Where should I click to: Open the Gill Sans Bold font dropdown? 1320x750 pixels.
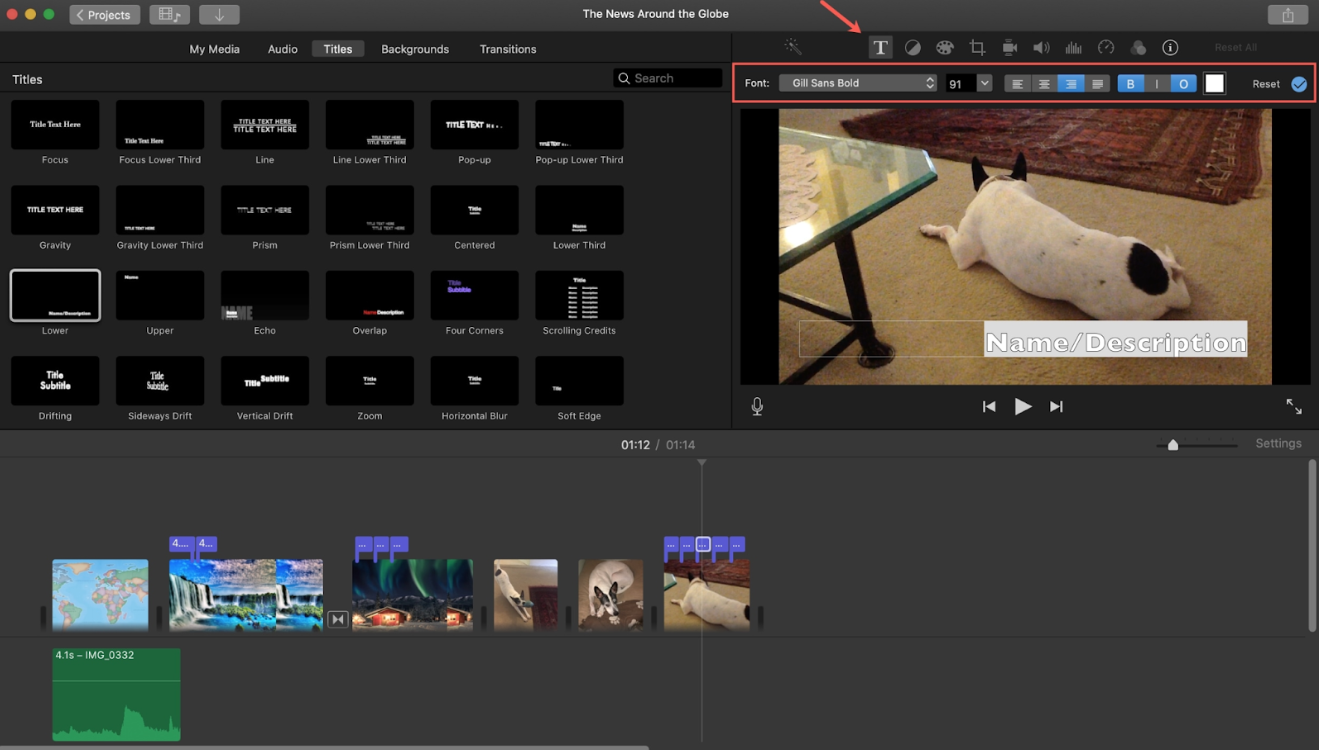(857, 83)
